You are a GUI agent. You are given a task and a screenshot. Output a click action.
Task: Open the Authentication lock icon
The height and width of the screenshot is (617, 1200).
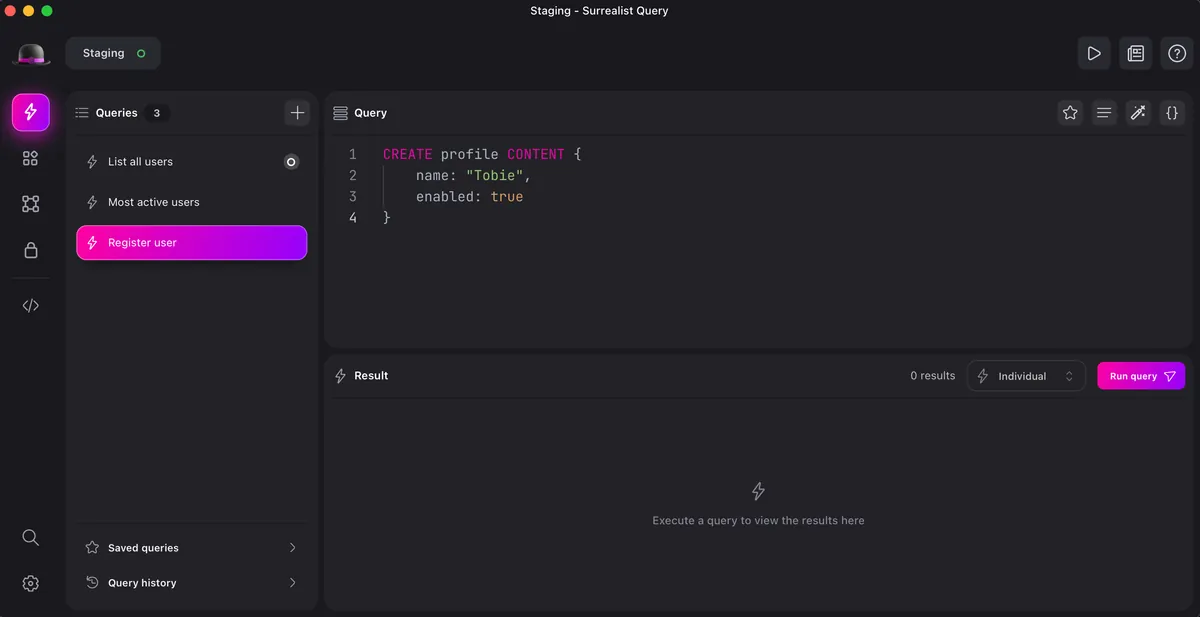click(31, 250)
